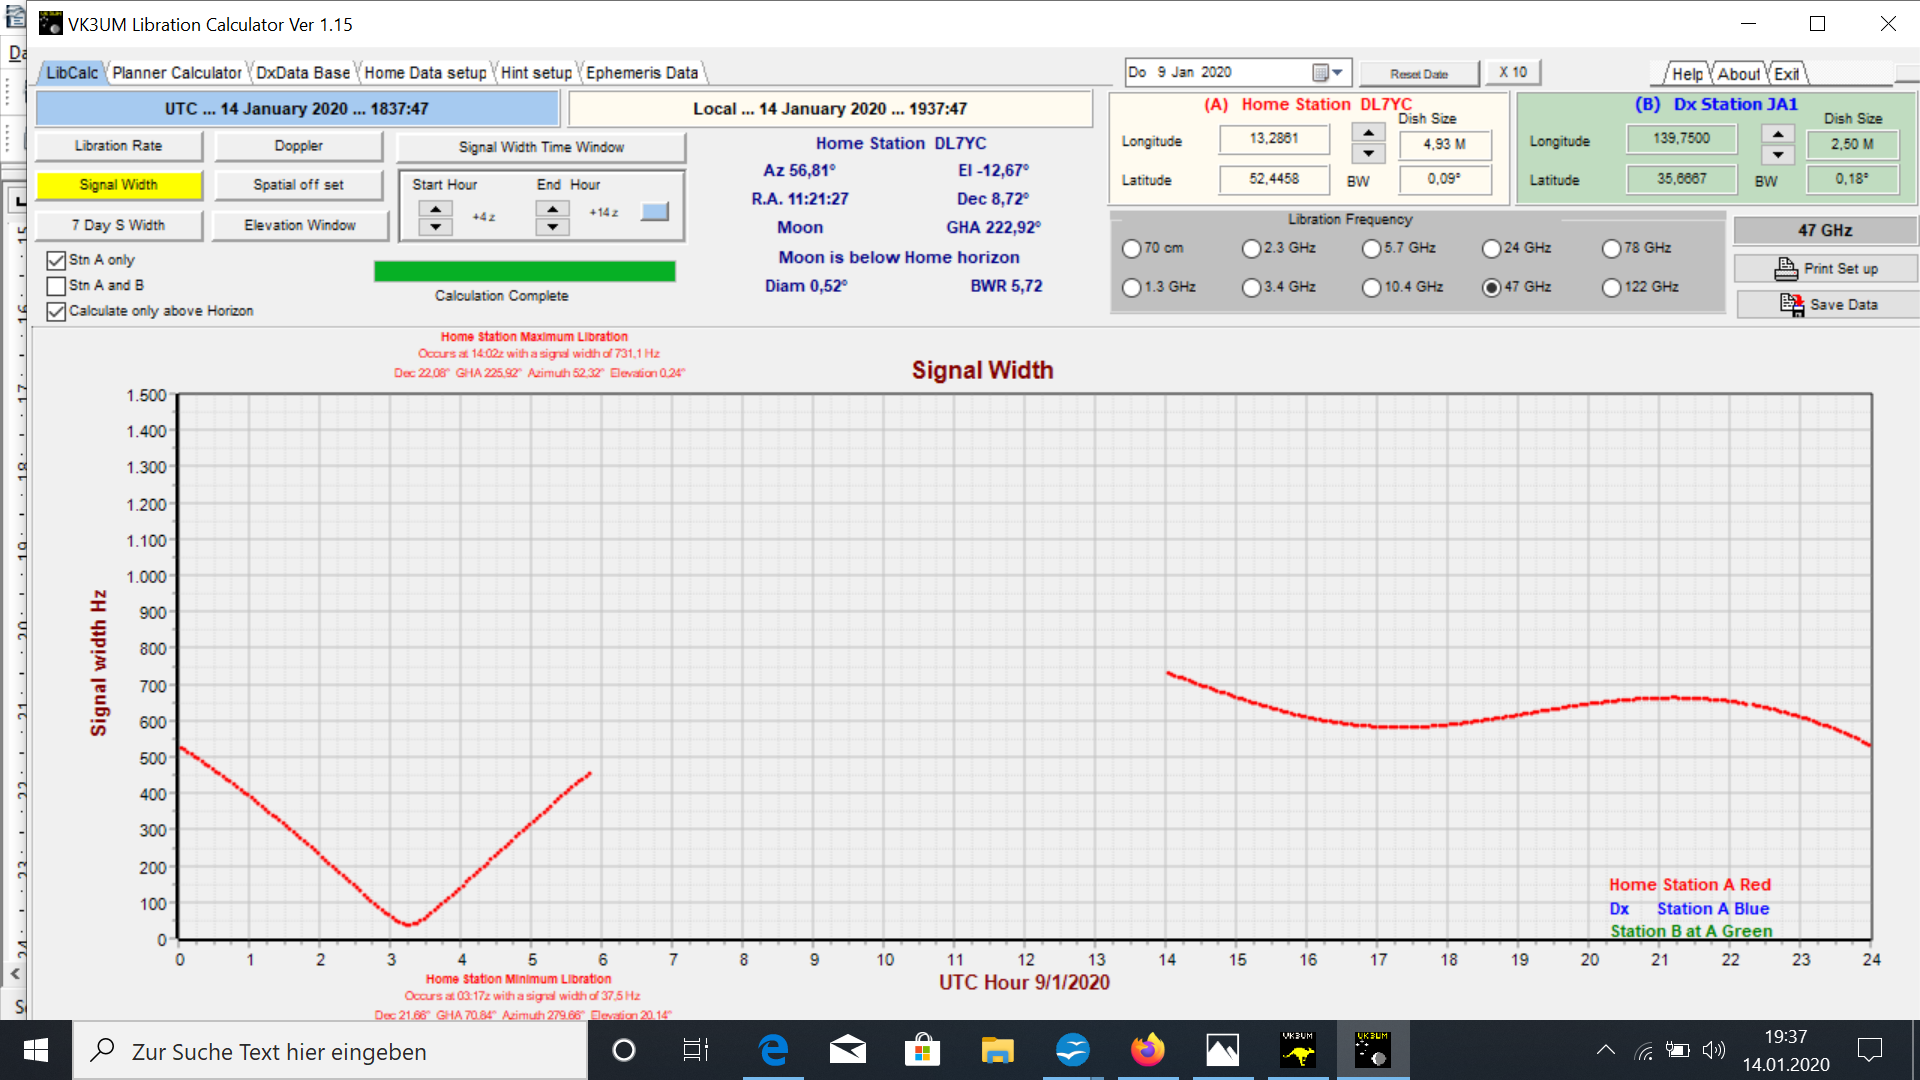Open Mail app from taskbar
Screen dimensions: 1920x1080
[848, 1050]
